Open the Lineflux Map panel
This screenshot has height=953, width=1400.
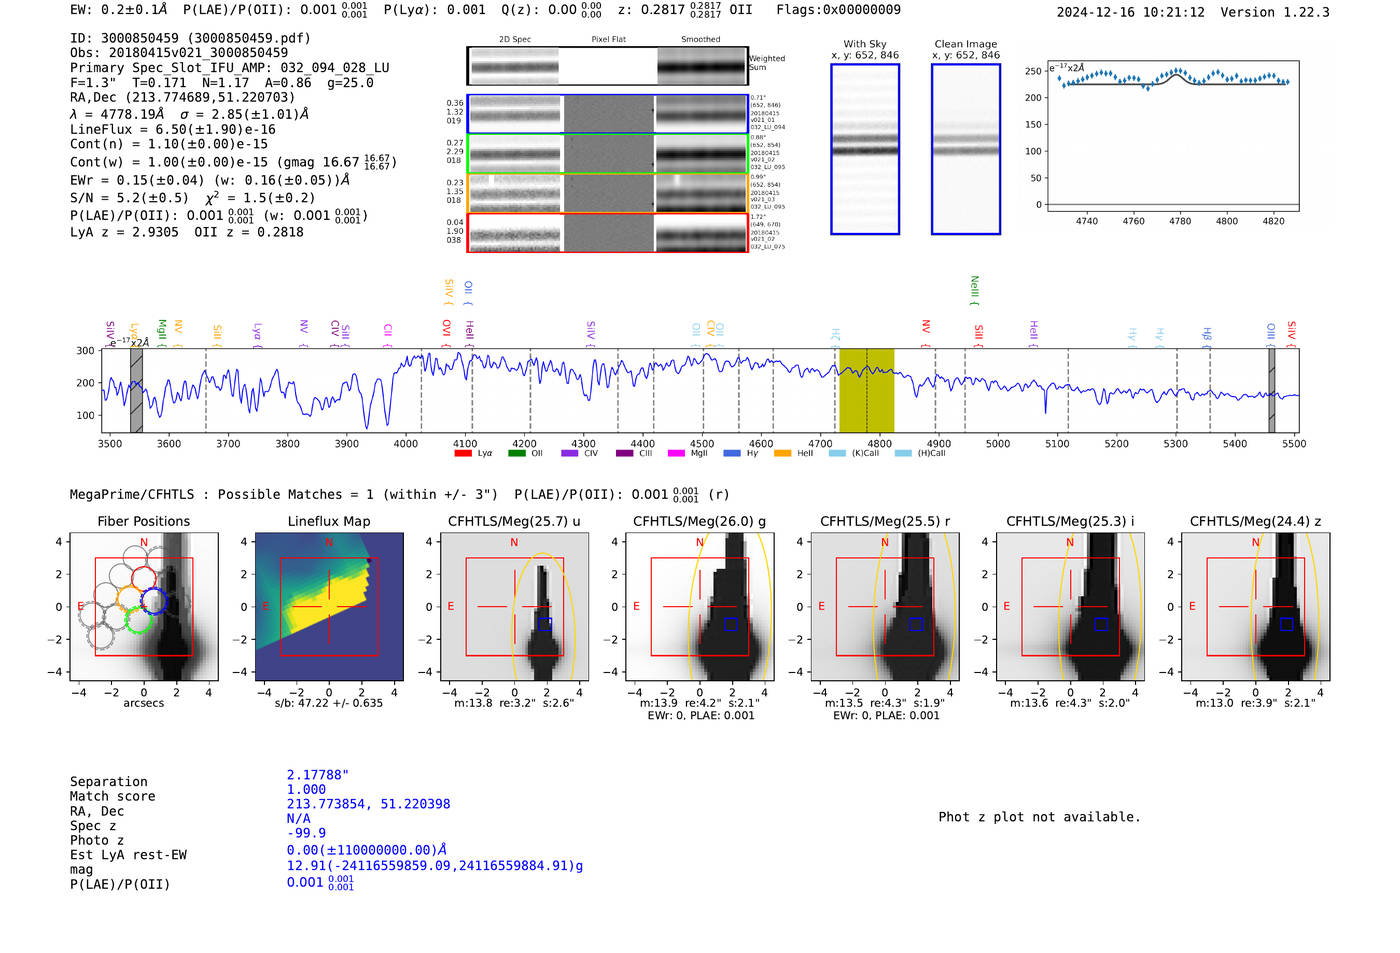pos(329,607)
